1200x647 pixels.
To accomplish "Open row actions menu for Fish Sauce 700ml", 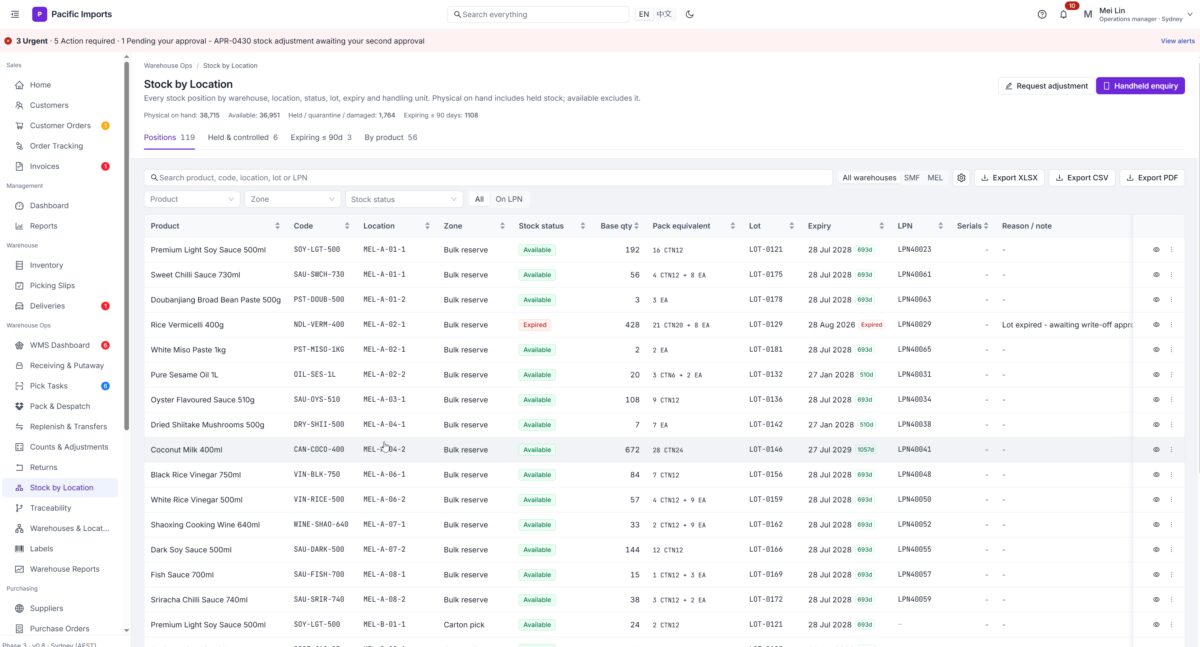I will [1171, 575].
